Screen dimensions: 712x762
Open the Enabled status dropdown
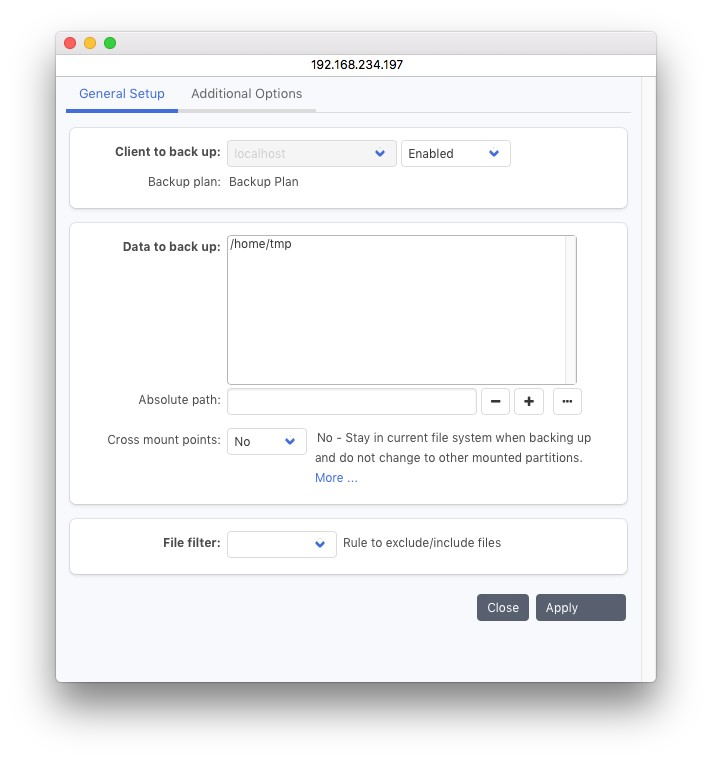(x=455, y=153)
